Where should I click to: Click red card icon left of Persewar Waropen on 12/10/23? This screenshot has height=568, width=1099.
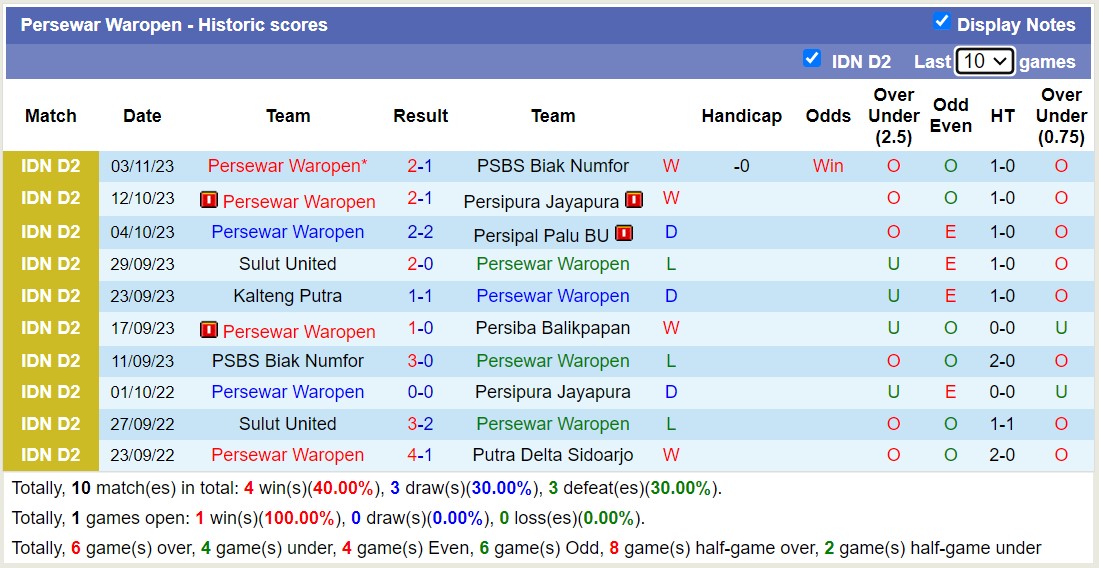[209, 200]
